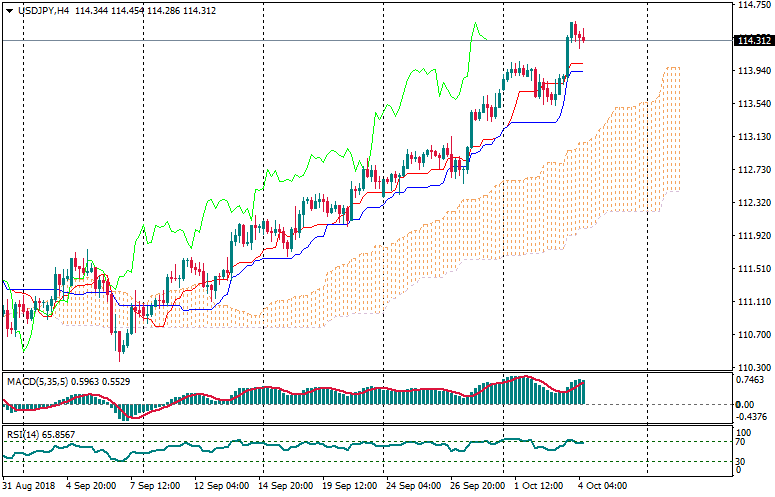This screenshot has height=497, width=775.
Task: Click the 31 Aug 2018 date label
Action: pyautogui.click(x=28, y=486)
